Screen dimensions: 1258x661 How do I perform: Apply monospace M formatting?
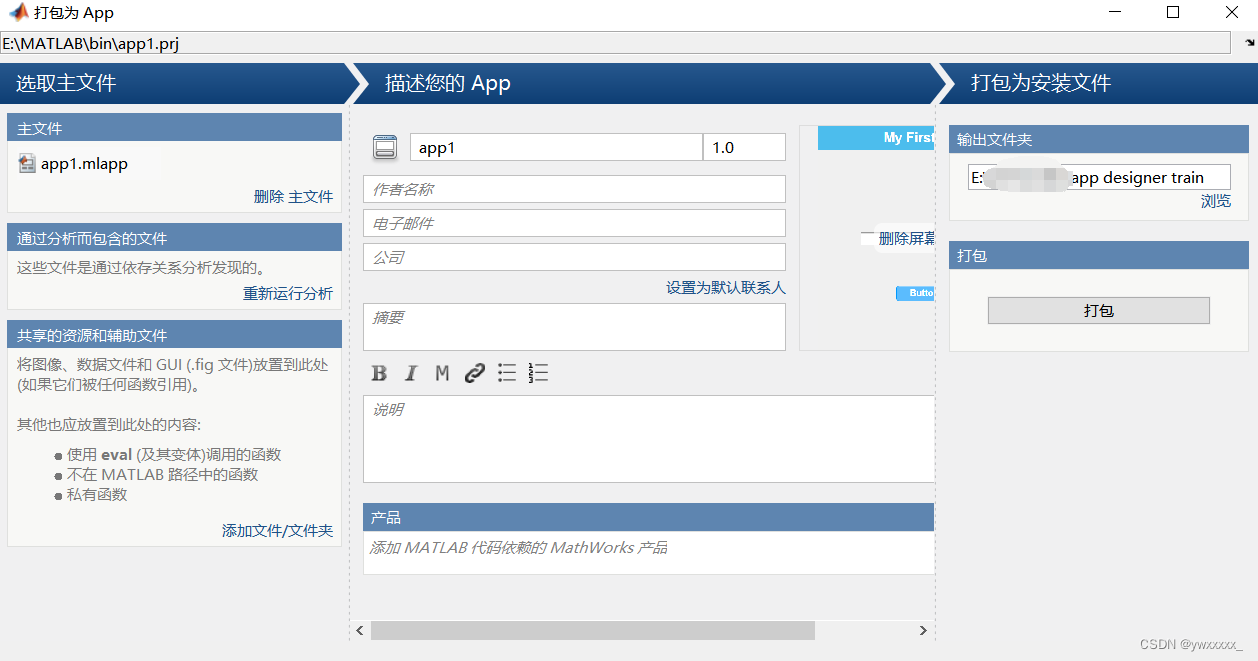(x=442, y=373)
